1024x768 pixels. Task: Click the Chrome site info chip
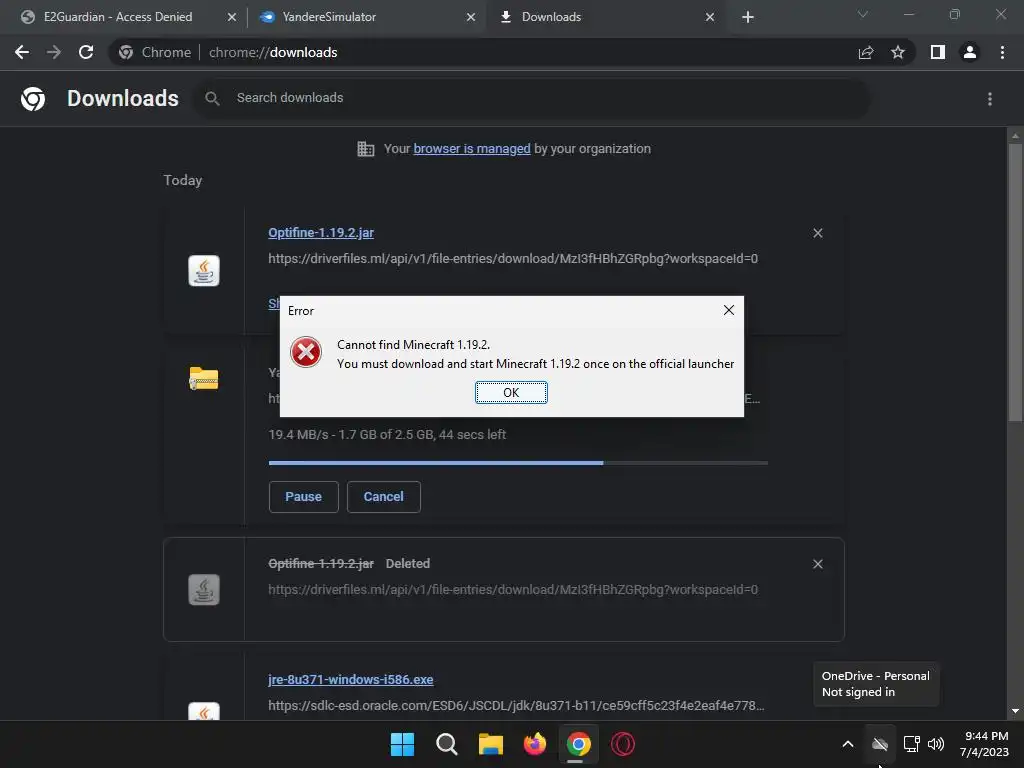pyautogui.click(x=155, y=52)
